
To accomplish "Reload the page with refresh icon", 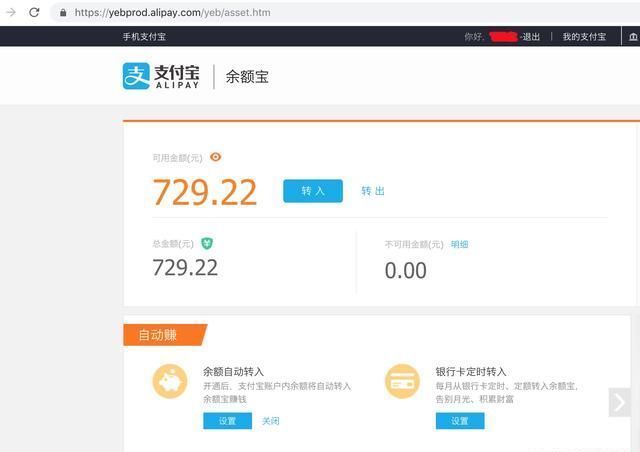I will (34, 12).
